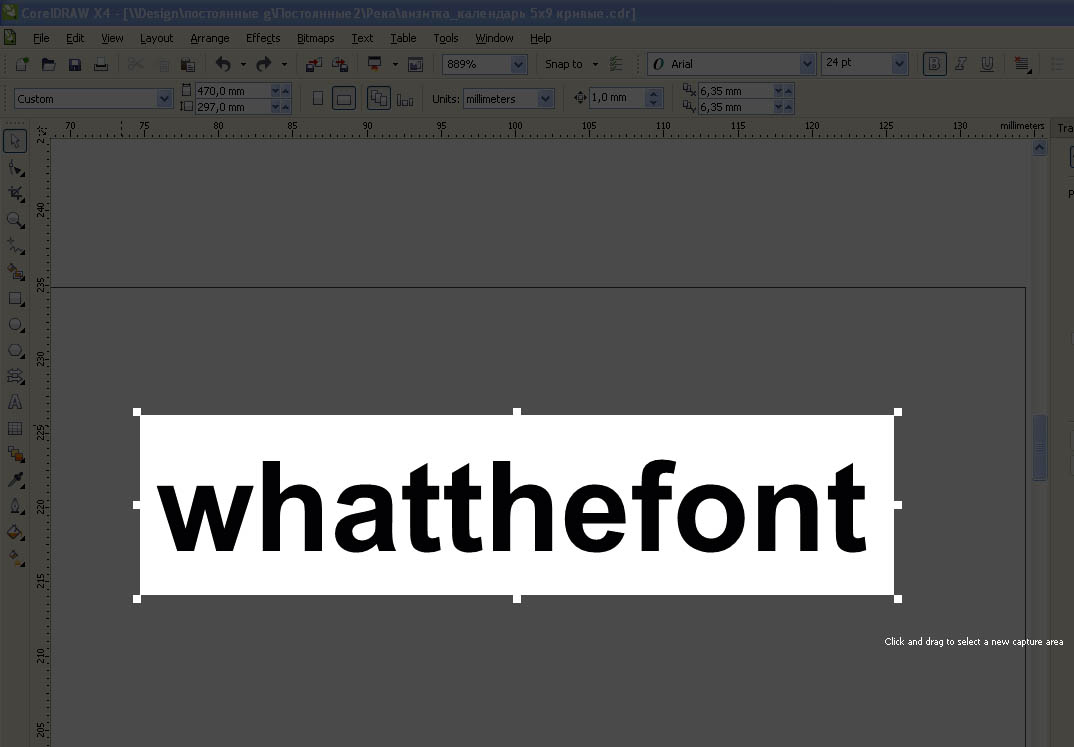Select the Ellipse tool
Screen dimensions: 1074x747
point(15,325)
